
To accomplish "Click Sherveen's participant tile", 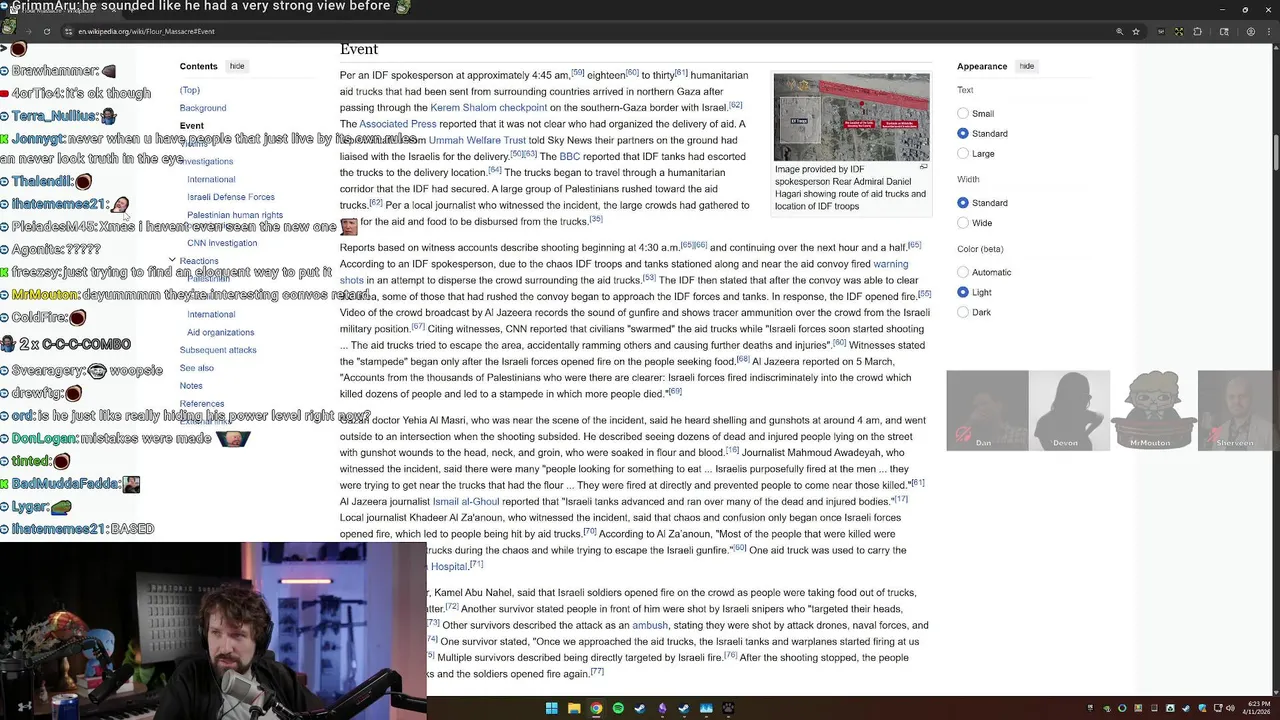I will tap(1238, 410).
